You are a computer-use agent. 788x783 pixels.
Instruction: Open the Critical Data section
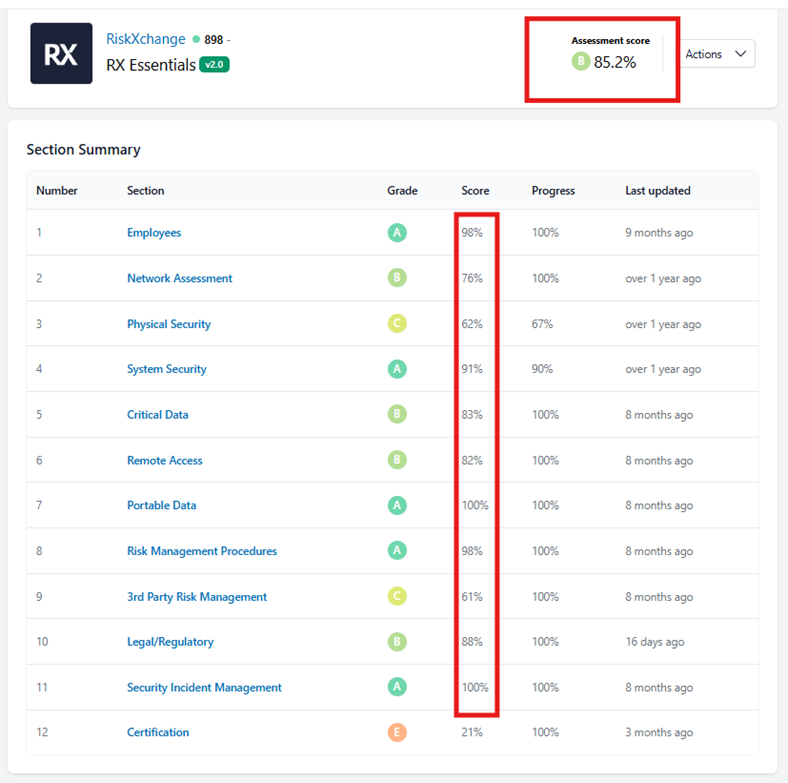[x=157, y=415]
